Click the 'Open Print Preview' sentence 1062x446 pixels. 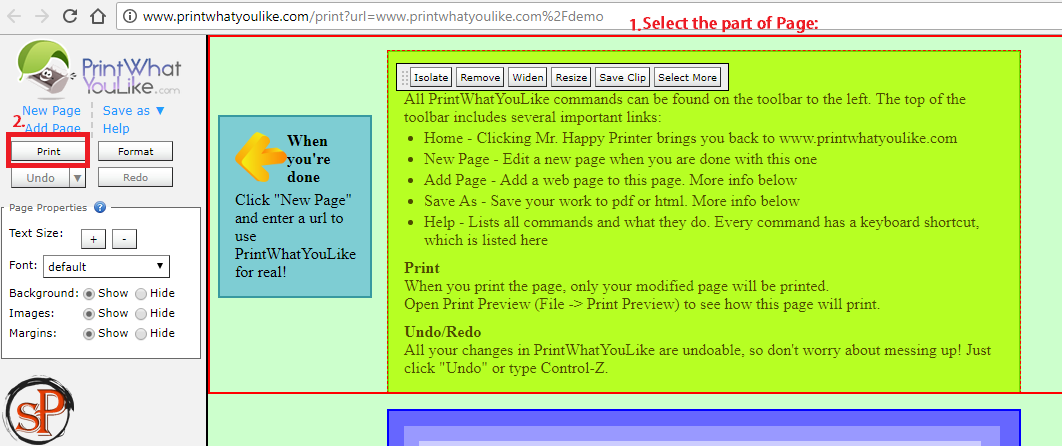coord(641,304)
